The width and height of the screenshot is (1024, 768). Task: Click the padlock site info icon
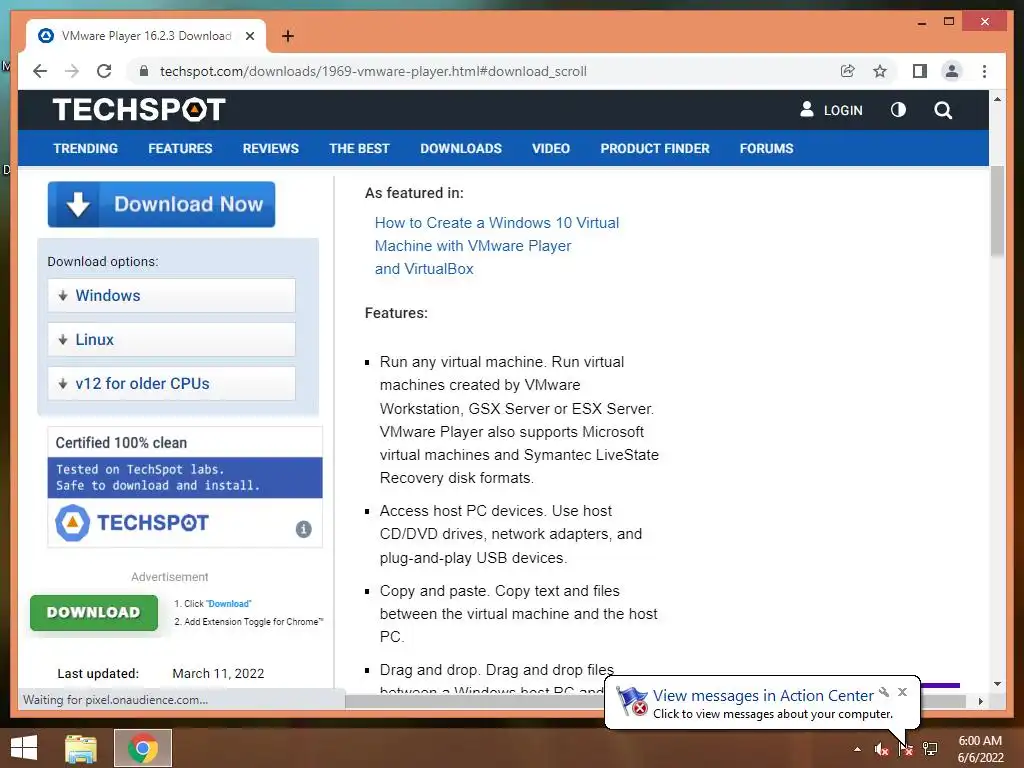tap(144, 71)
